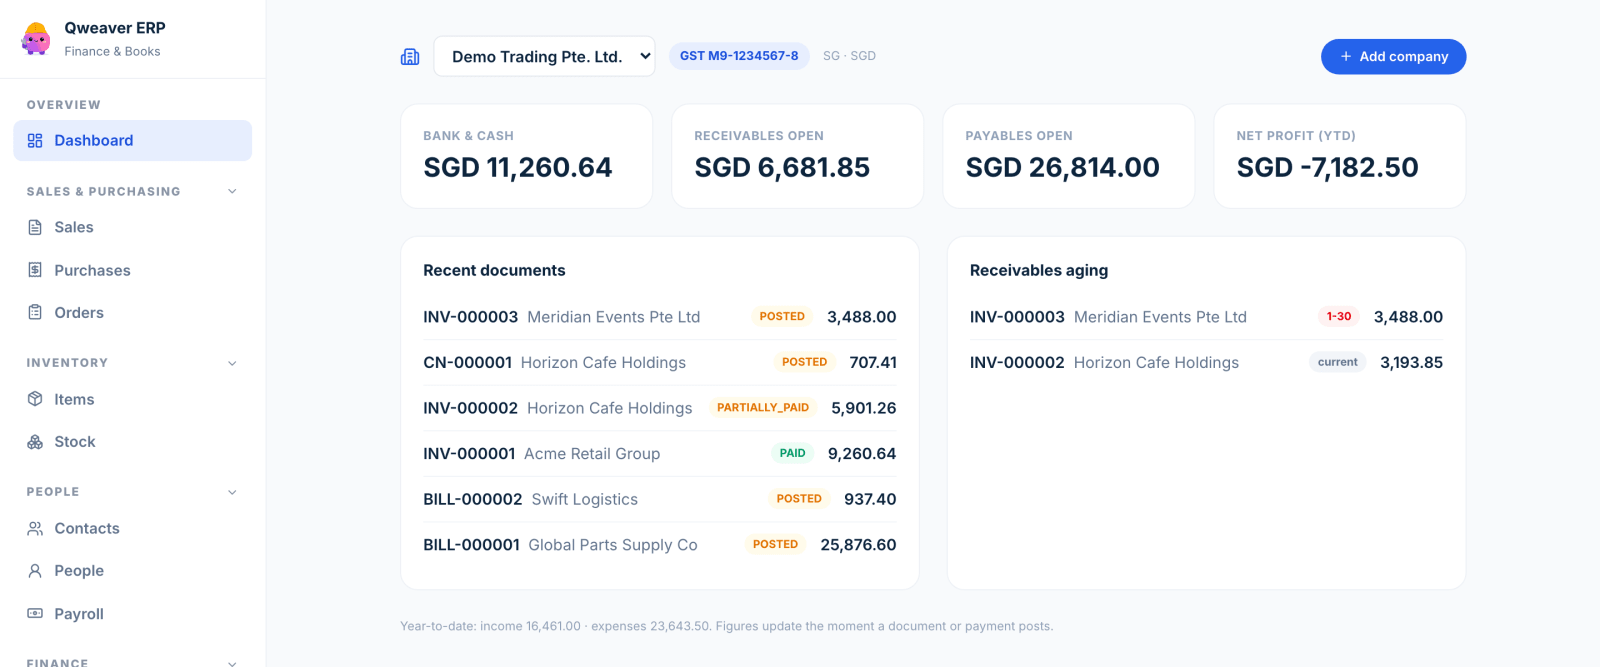Collapse the People section chevron
This screenshot has height=667, width=1600.
[232, 492]
